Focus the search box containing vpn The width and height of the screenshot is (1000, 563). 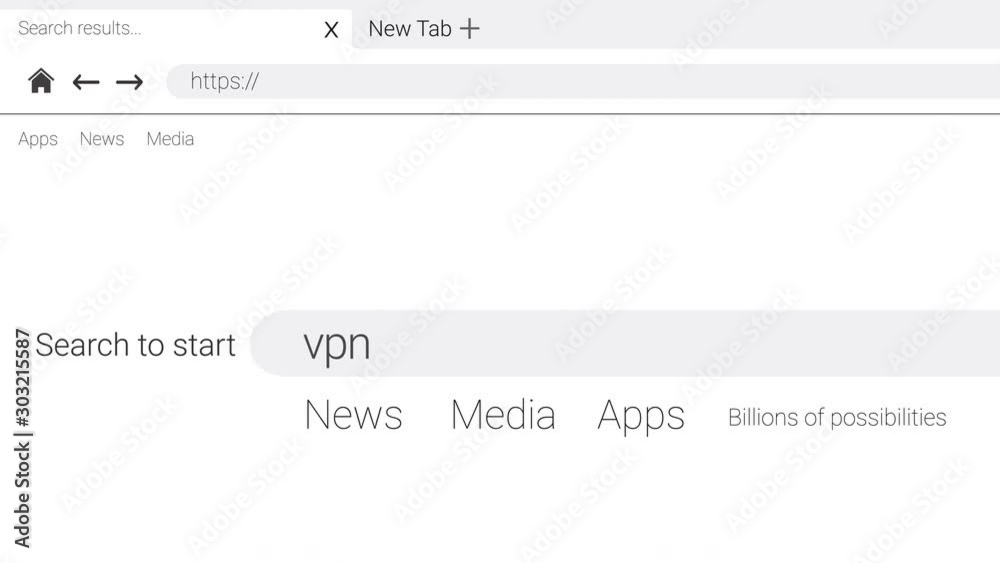click(625, 344)
